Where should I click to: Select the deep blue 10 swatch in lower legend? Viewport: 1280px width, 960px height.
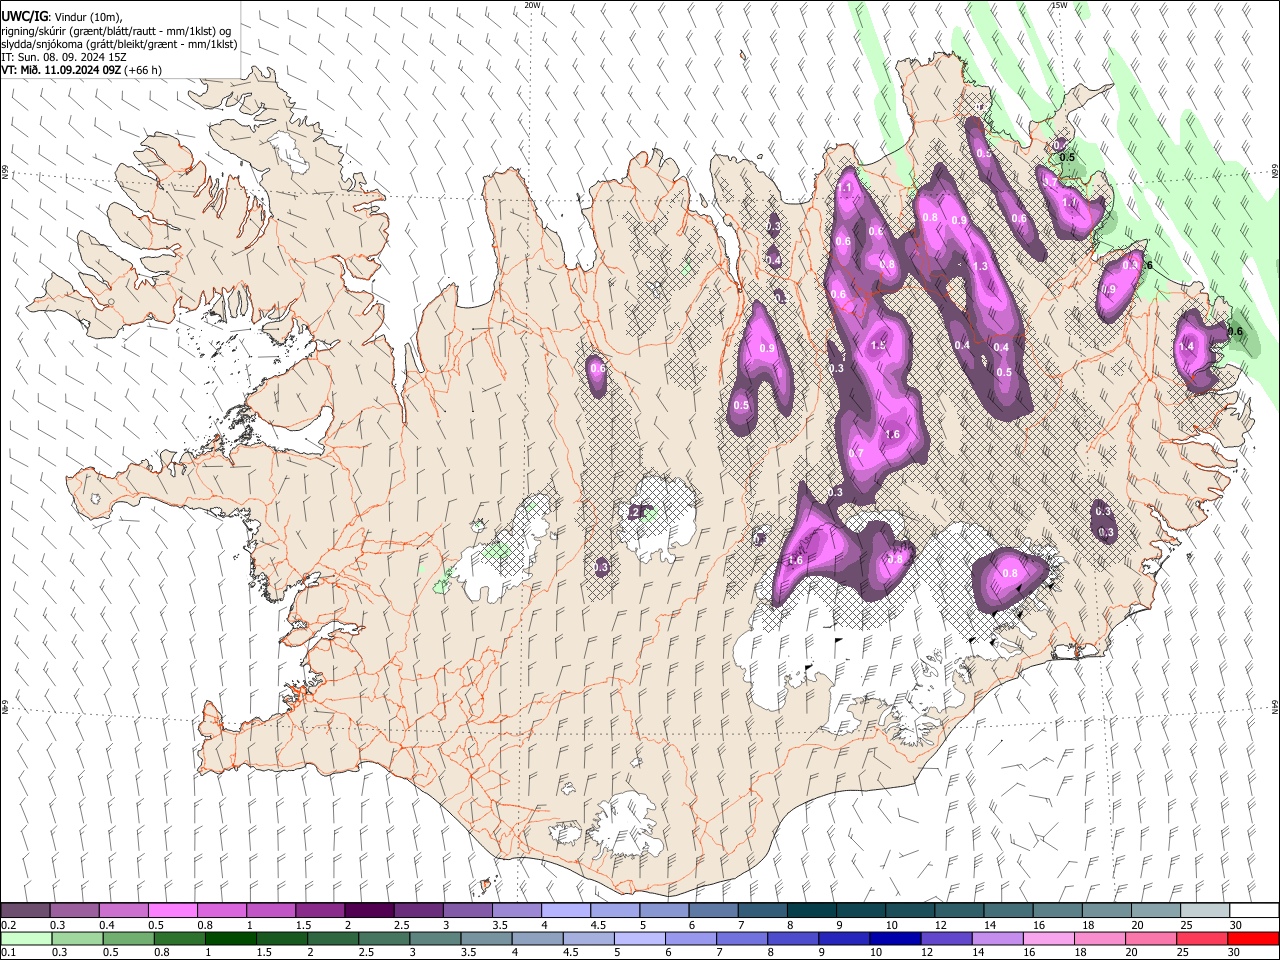pos(894,938)
